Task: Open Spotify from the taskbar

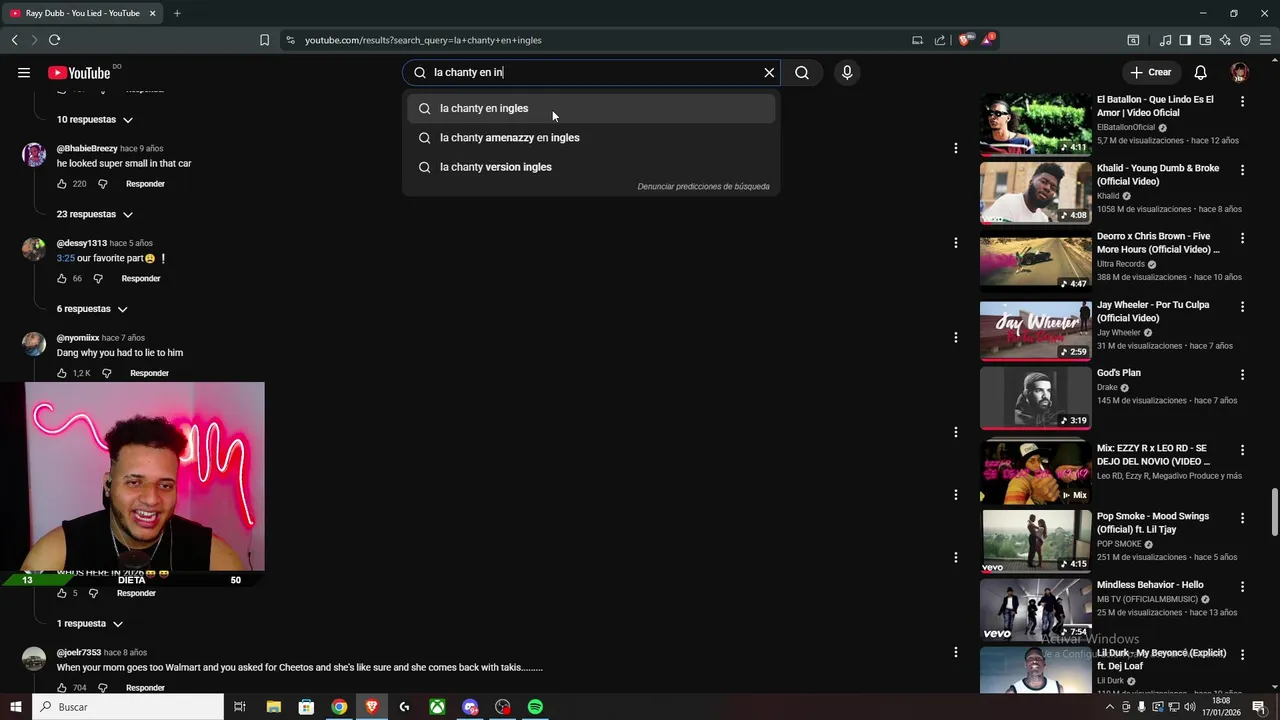Action: tap(535, 707)
